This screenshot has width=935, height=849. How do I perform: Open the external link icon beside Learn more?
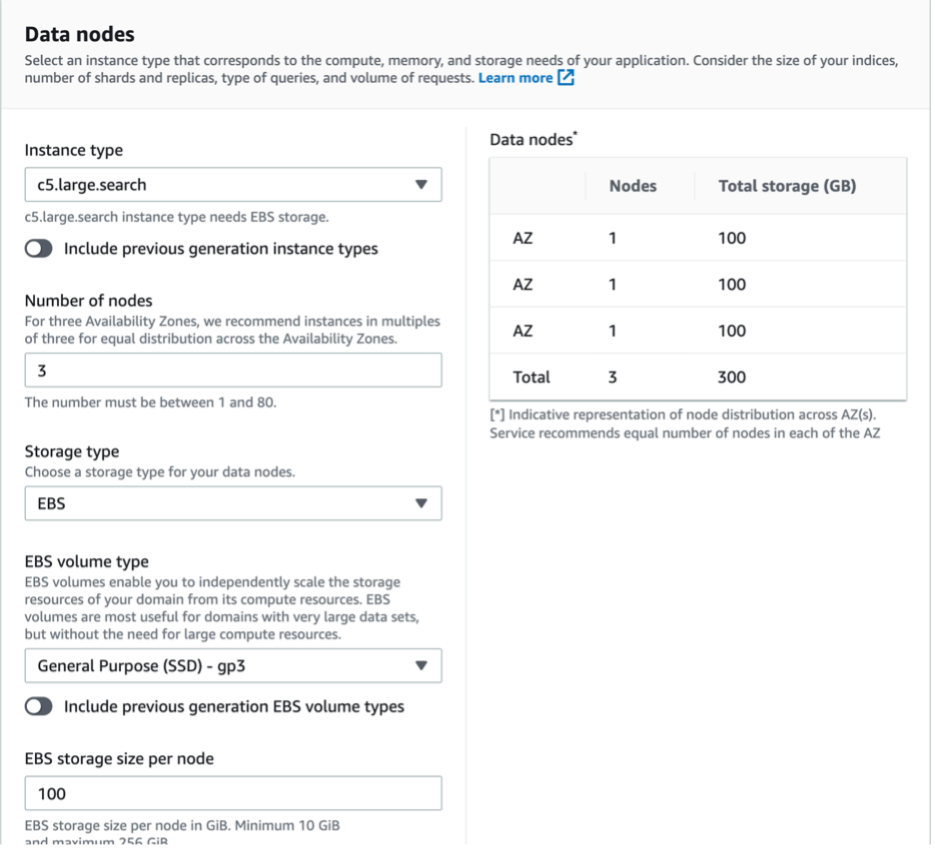pos(566,78)
